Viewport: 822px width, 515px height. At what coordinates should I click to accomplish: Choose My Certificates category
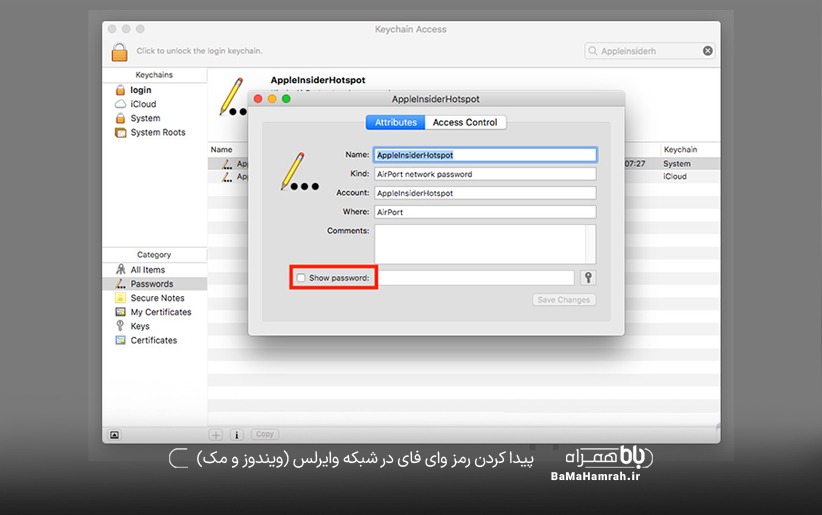pyautogui.click(x=160, y=312)
